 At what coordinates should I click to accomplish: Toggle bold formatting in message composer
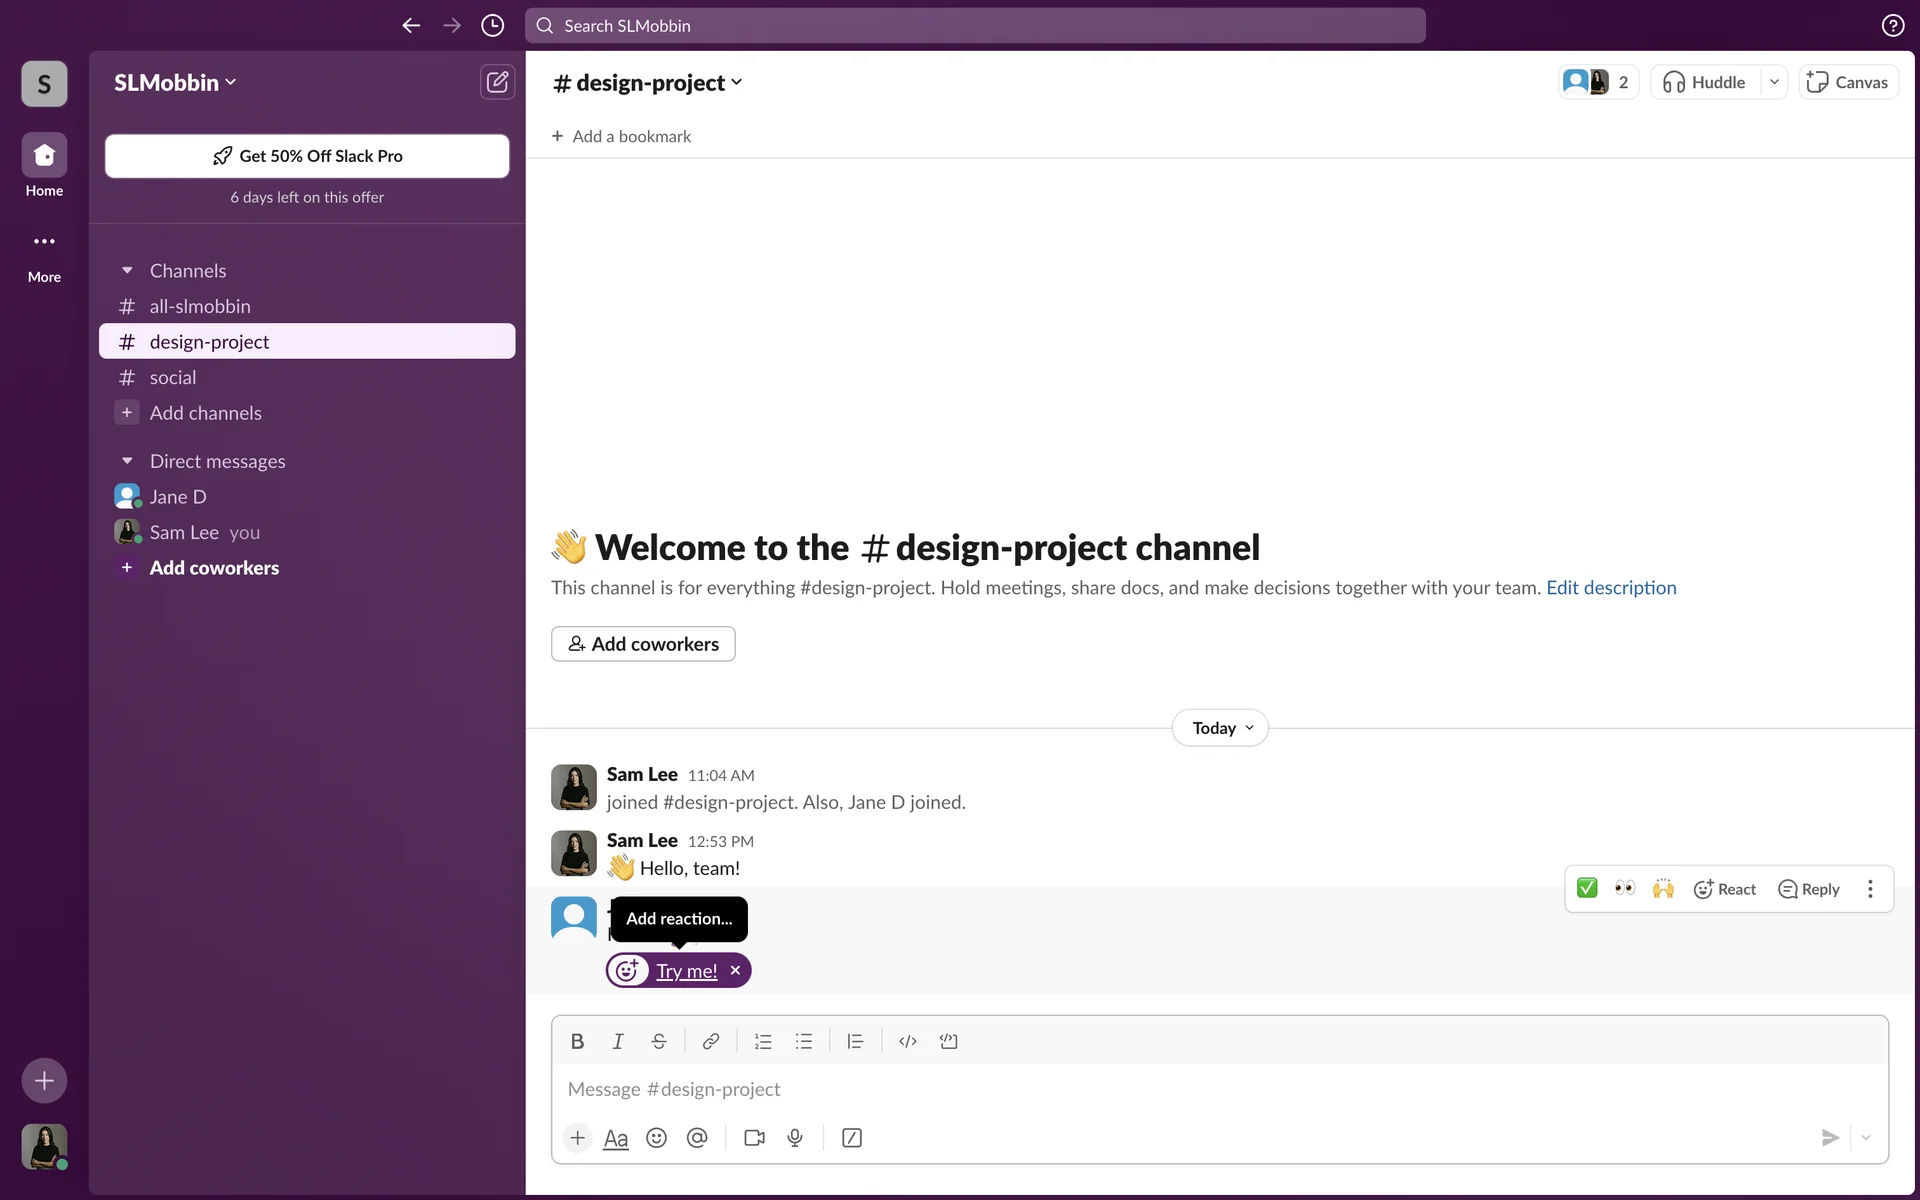click(x=577, y=1041)
